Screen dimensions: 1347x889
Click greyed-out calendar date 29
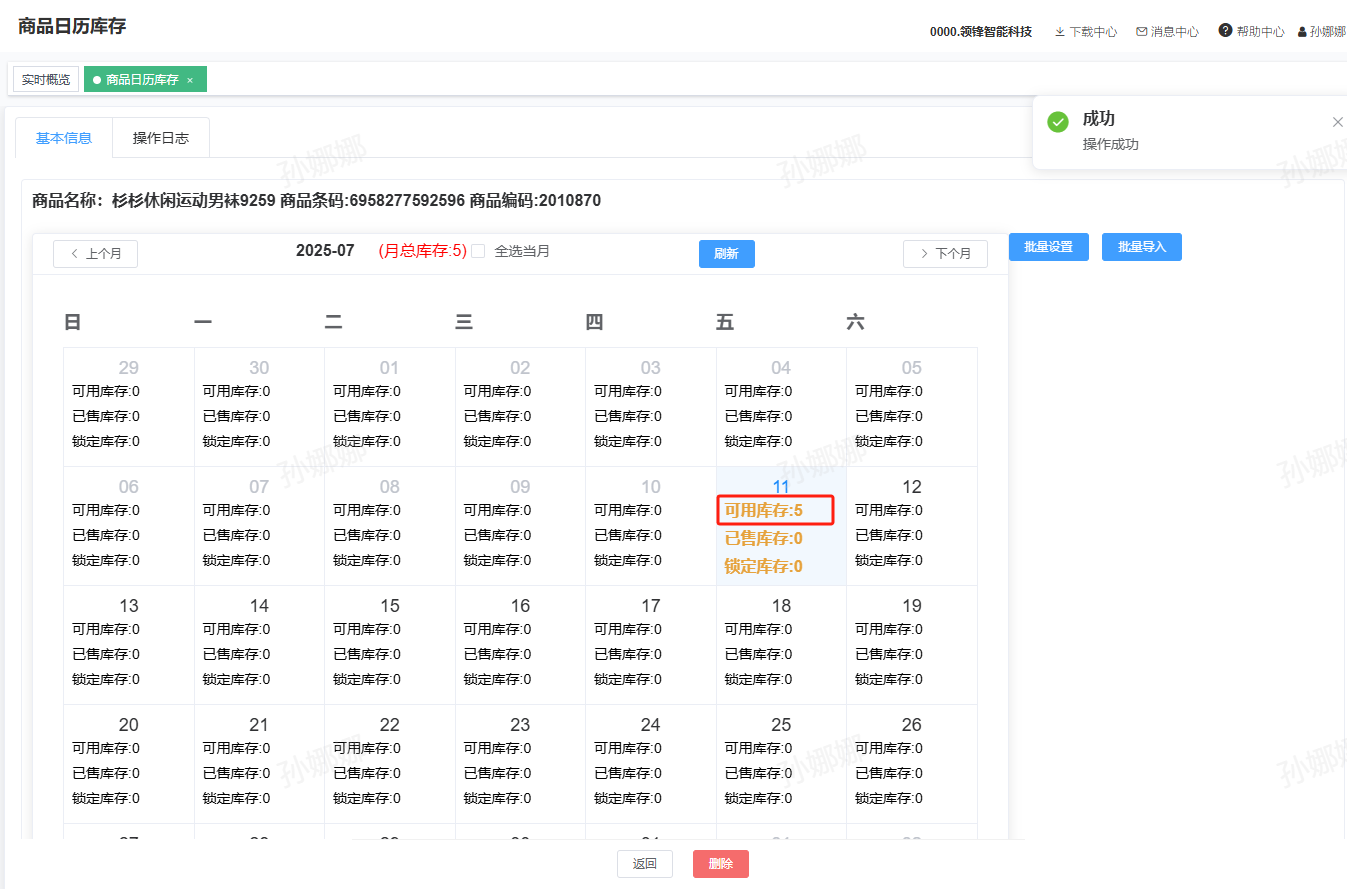click(129, 368)
